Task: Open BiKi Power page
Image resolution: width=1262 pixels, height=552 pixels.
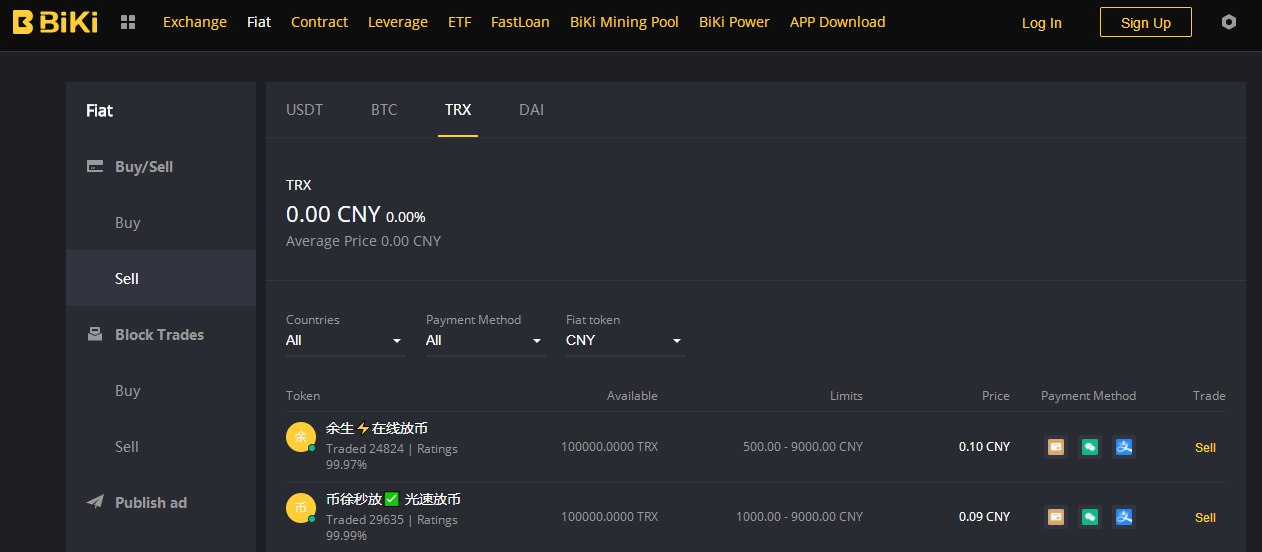Action: [734, 22]
